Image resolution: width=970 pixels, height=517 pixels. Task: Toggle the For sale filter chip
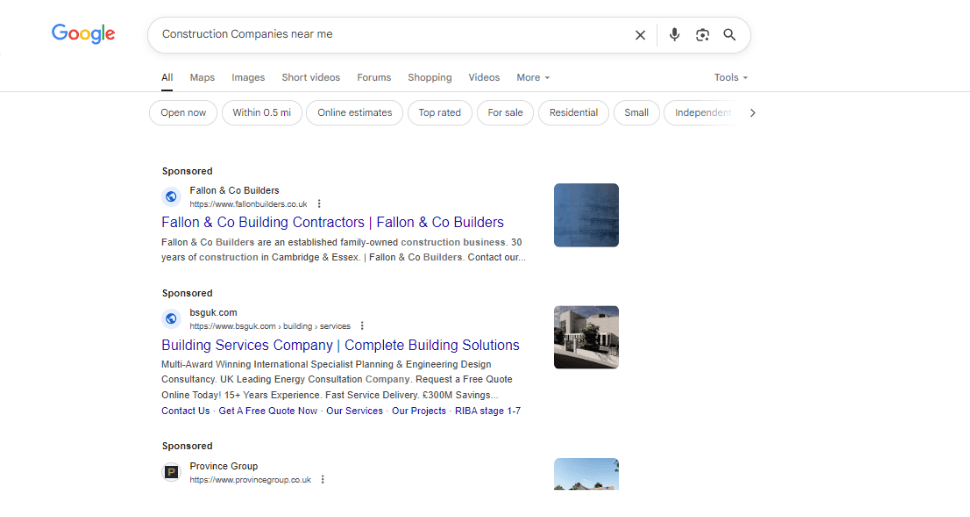(505, 113)
